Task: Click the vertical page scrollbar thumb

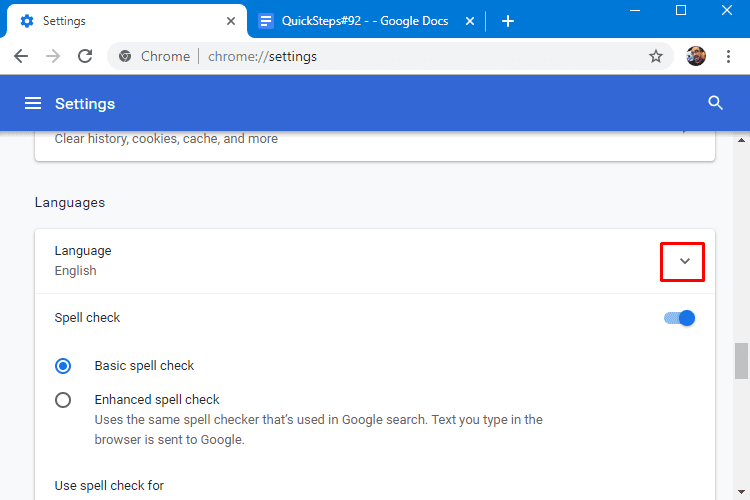Action: (x=741, y=361)
